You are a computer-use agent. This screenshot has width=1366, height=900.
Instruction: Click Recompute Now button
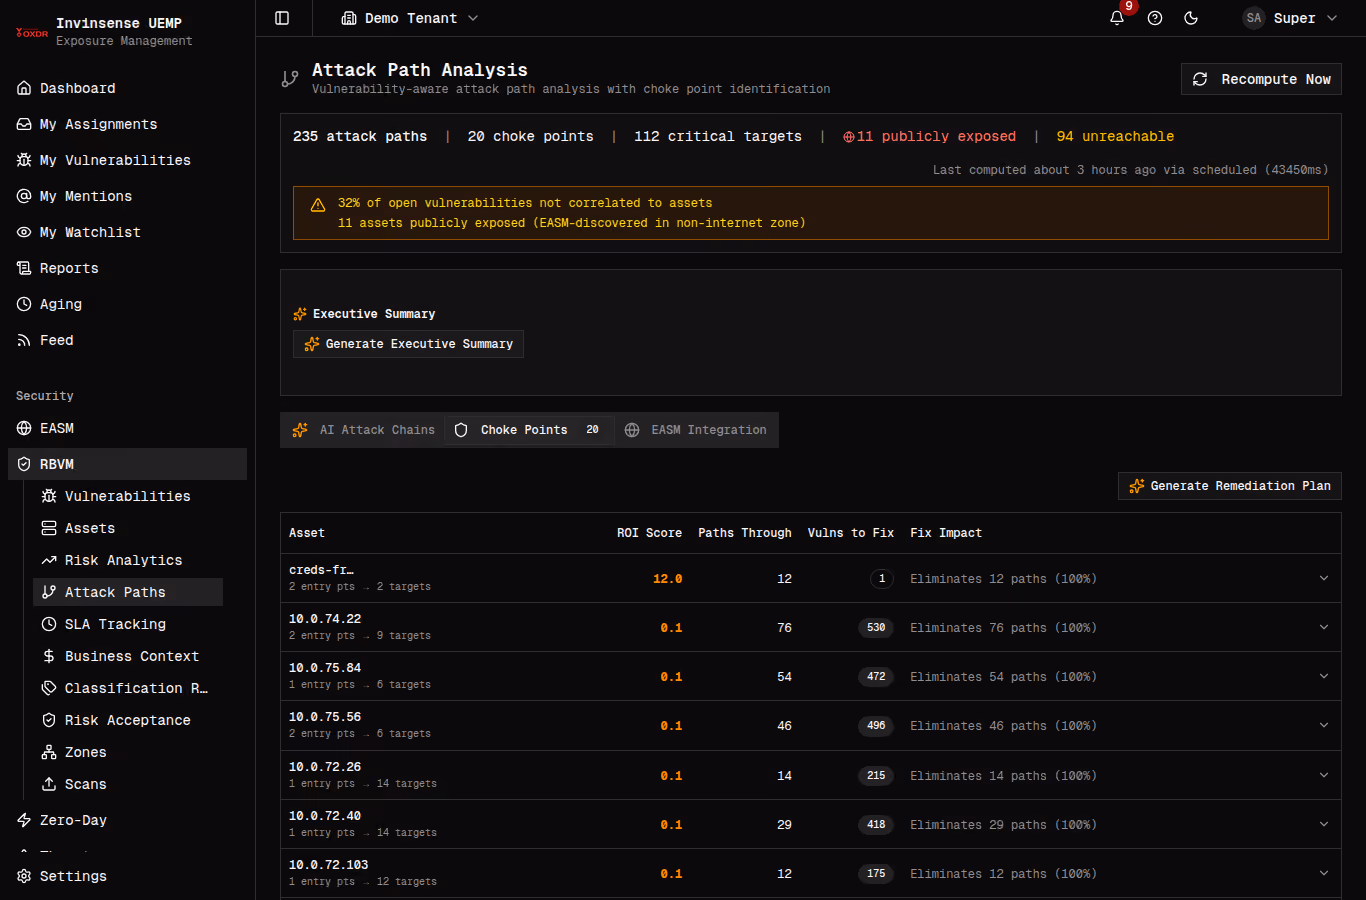click(x=1261, y=79)
